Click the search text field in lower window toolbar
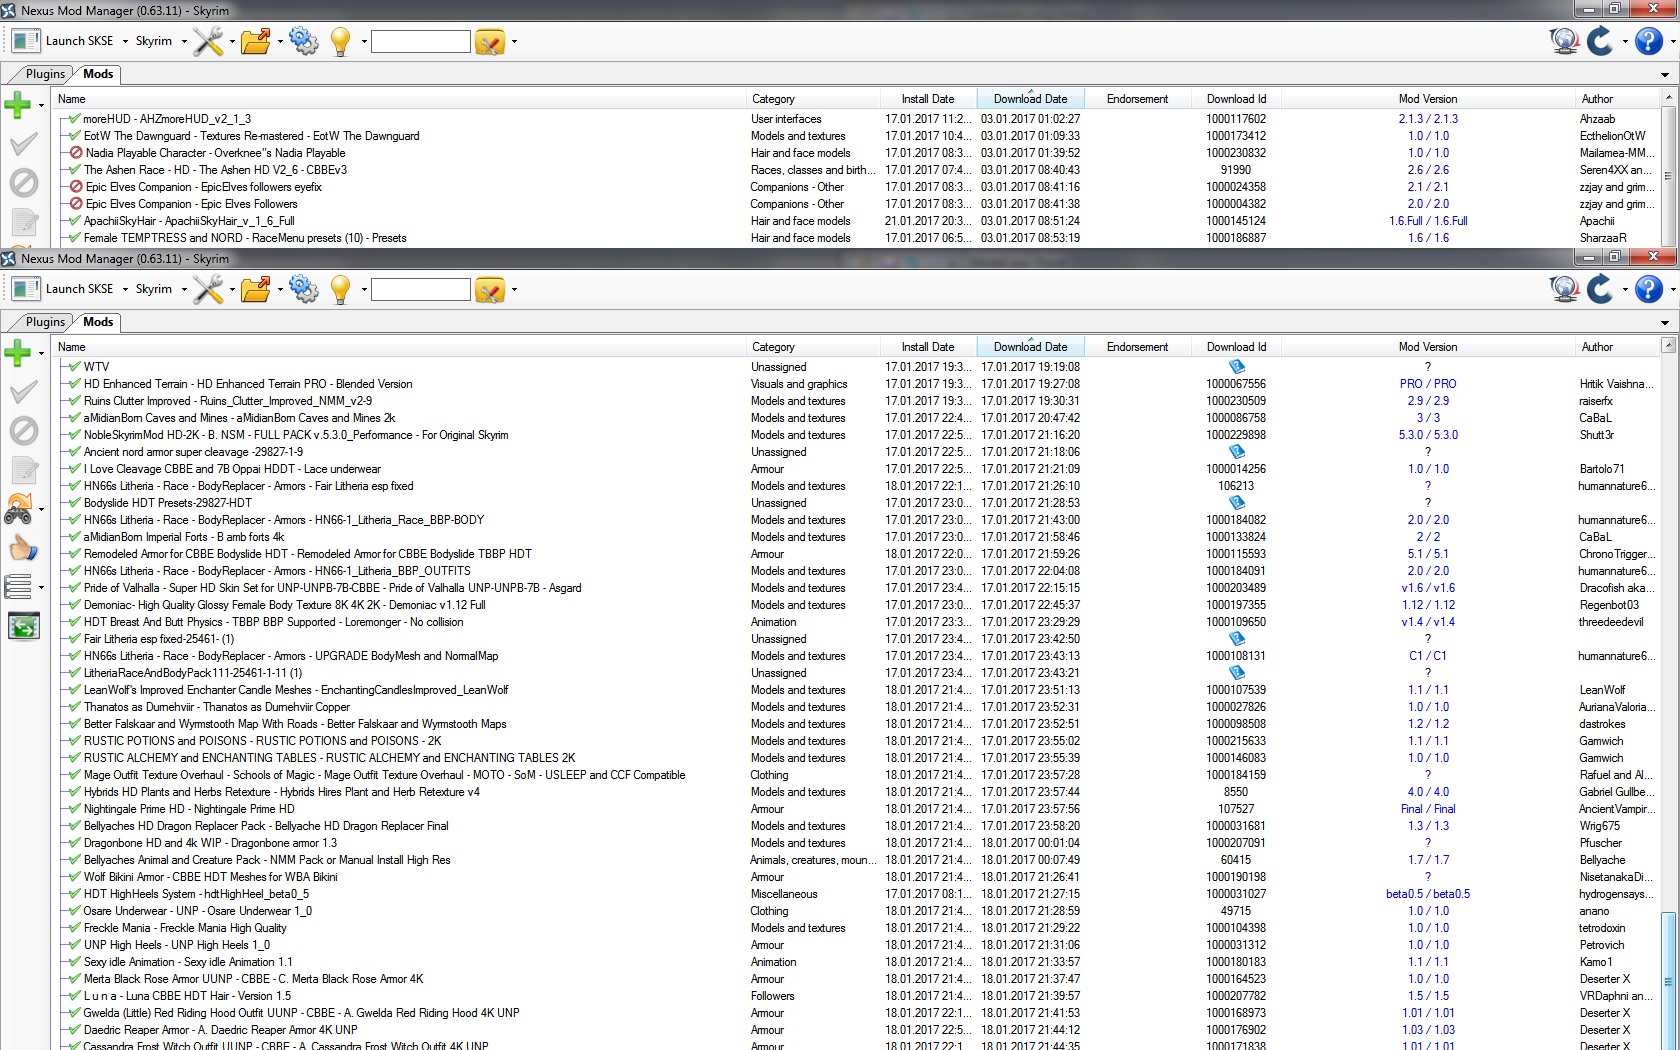The width and height of the screenshot is (1680, 1050). coord(420,290)
